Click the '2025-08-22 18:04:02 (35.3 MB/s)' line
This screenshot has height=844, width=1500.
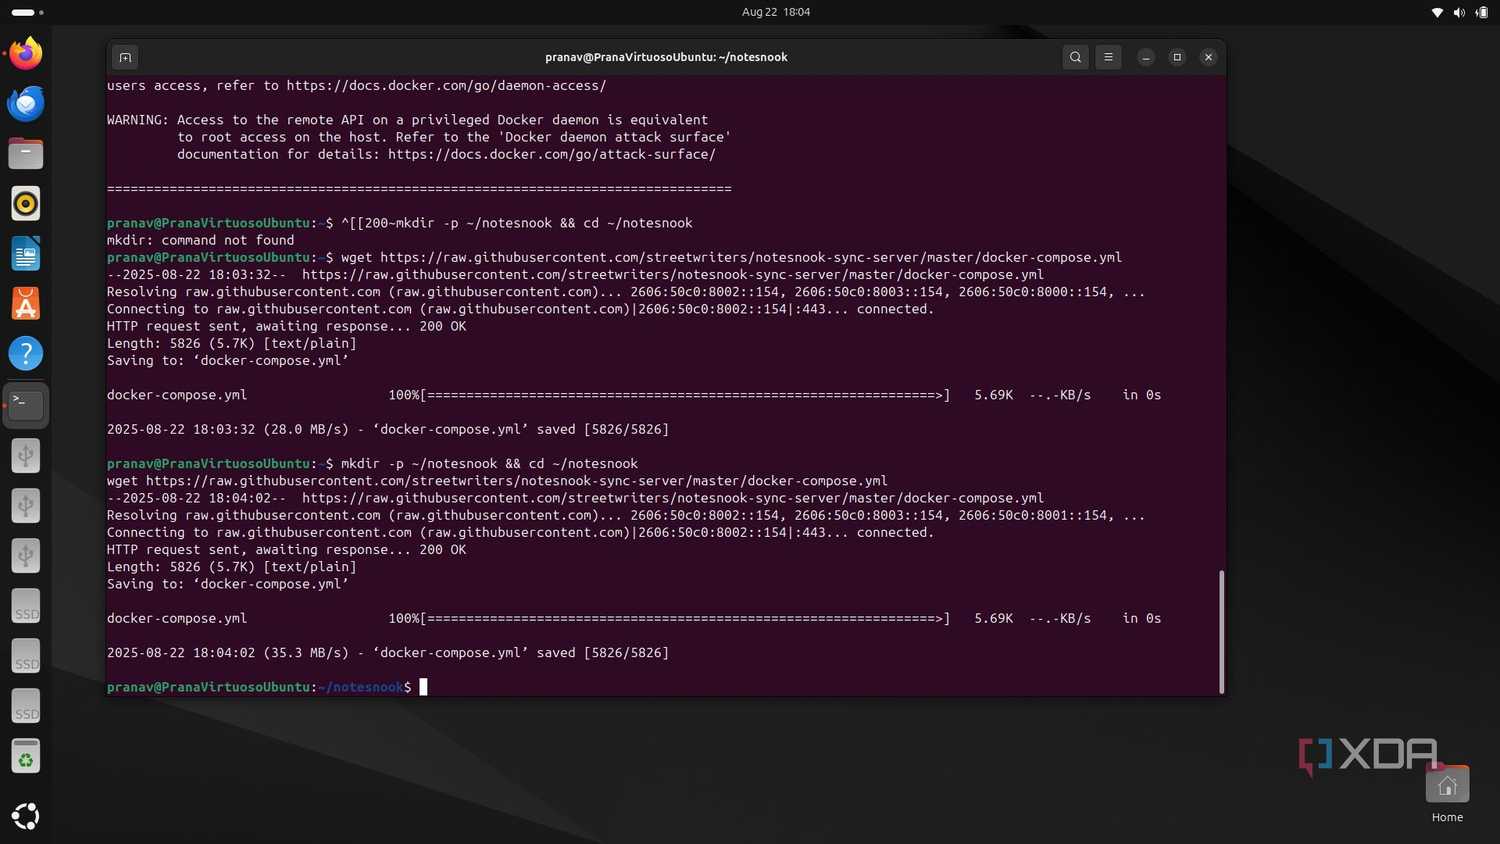point(388,652)
